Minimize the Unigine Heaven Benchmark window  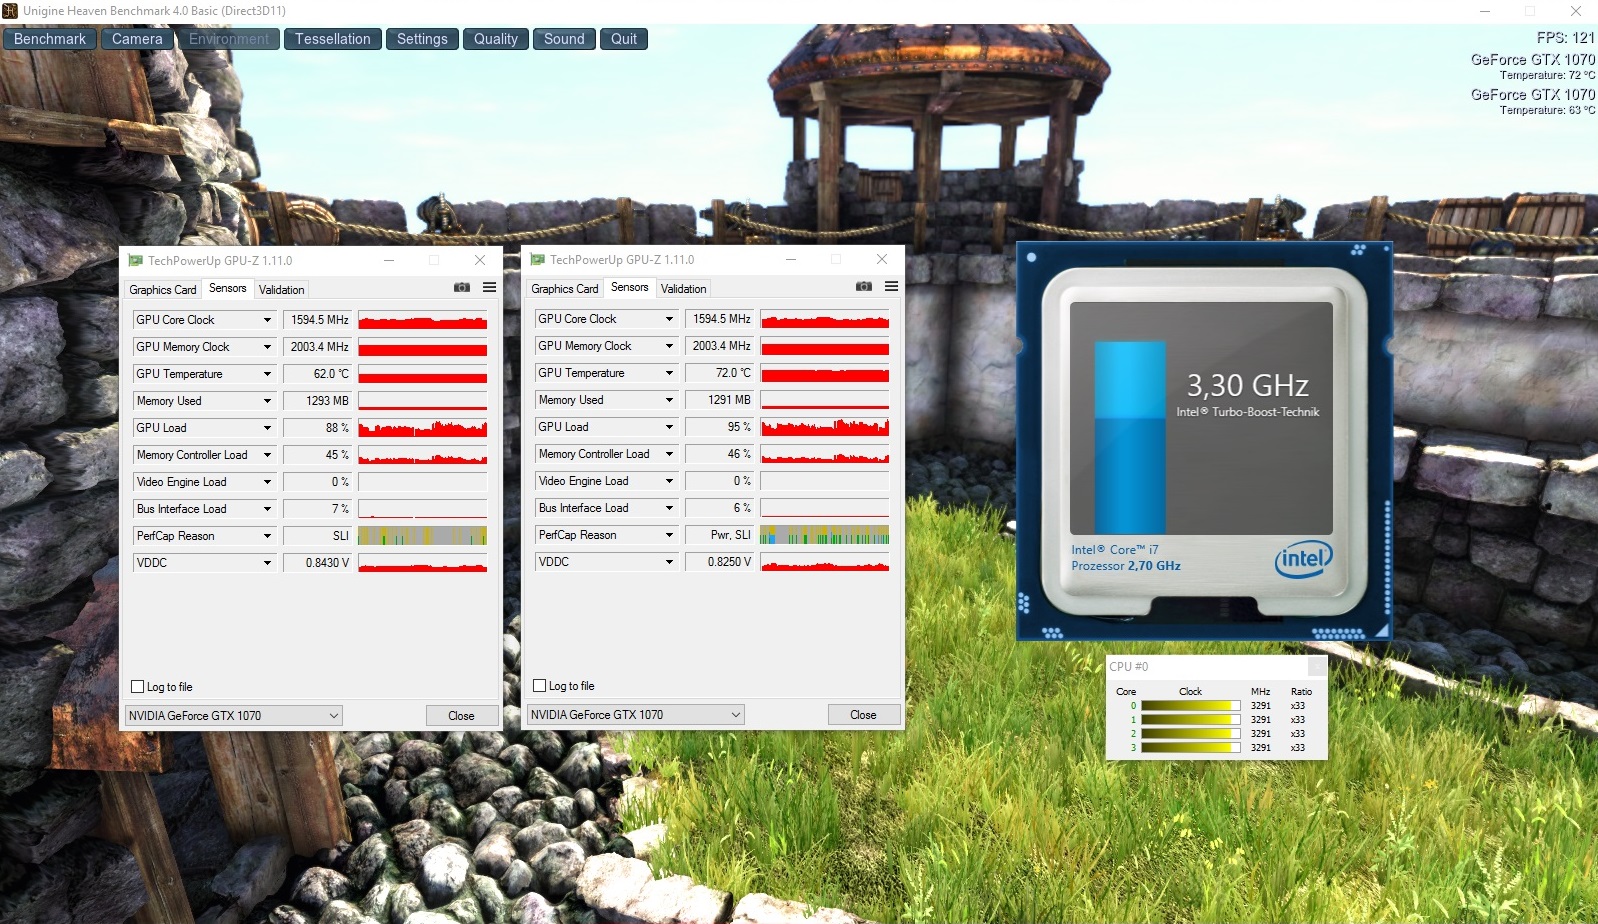click(x=1485, y=11)
